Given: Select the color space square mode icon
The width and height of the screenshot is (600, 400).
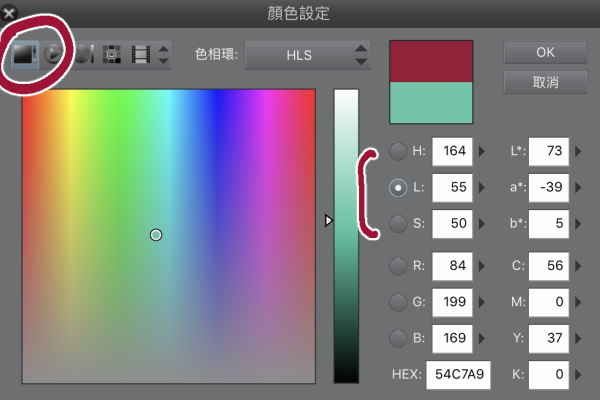Looking at the screenshot, I should click(x=25, y=54).
